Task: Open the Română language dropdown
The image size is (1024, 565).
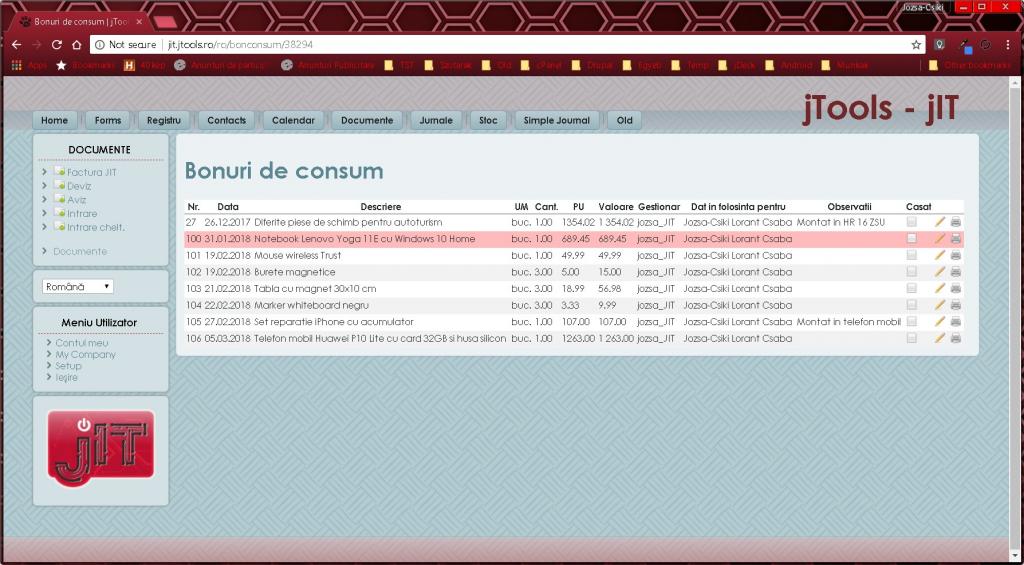Action: pyautogui.click(x=78, y=287)
